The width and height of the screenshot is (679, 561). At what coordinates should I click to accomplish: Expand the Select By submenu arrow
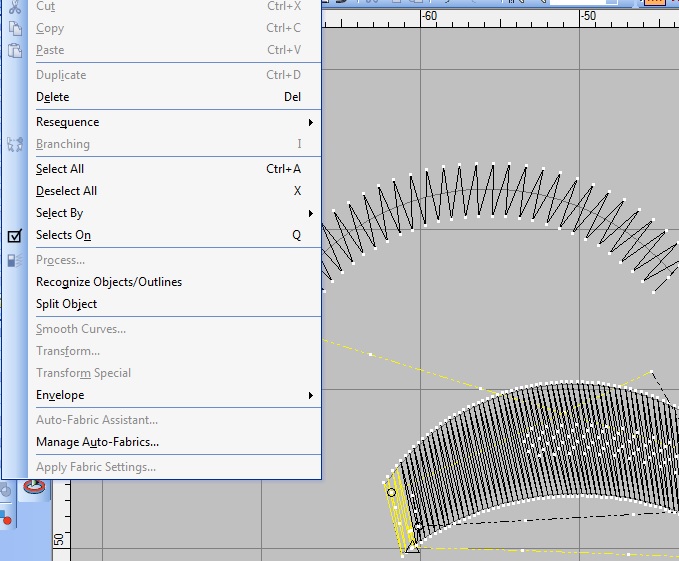coord(310,213)
